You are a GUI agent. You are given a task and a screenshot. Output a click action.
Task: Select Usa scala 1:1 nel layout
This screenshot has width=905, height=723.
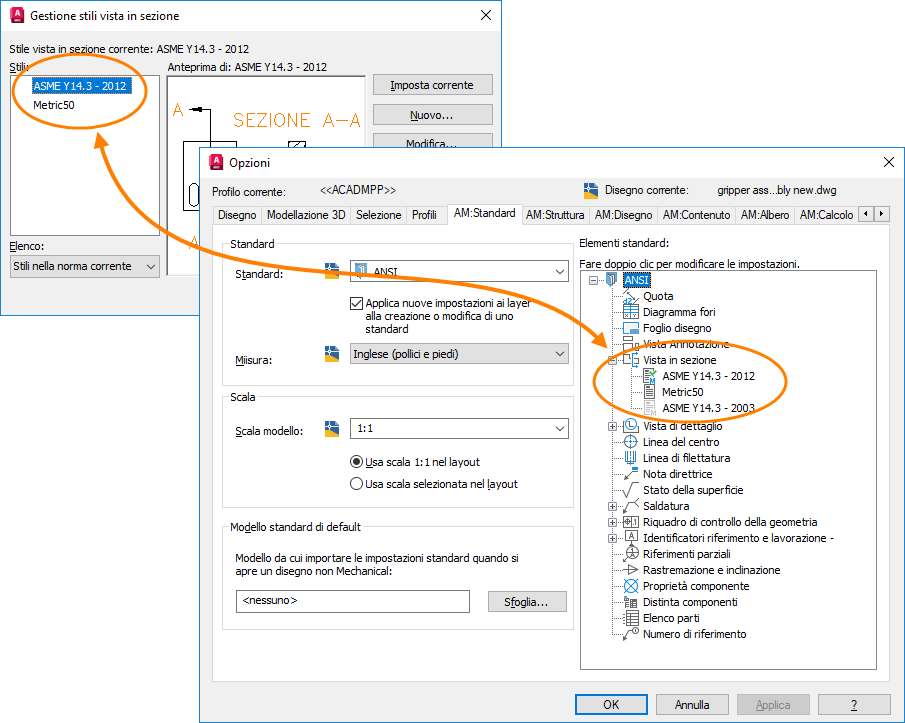[x=357, y=462]
